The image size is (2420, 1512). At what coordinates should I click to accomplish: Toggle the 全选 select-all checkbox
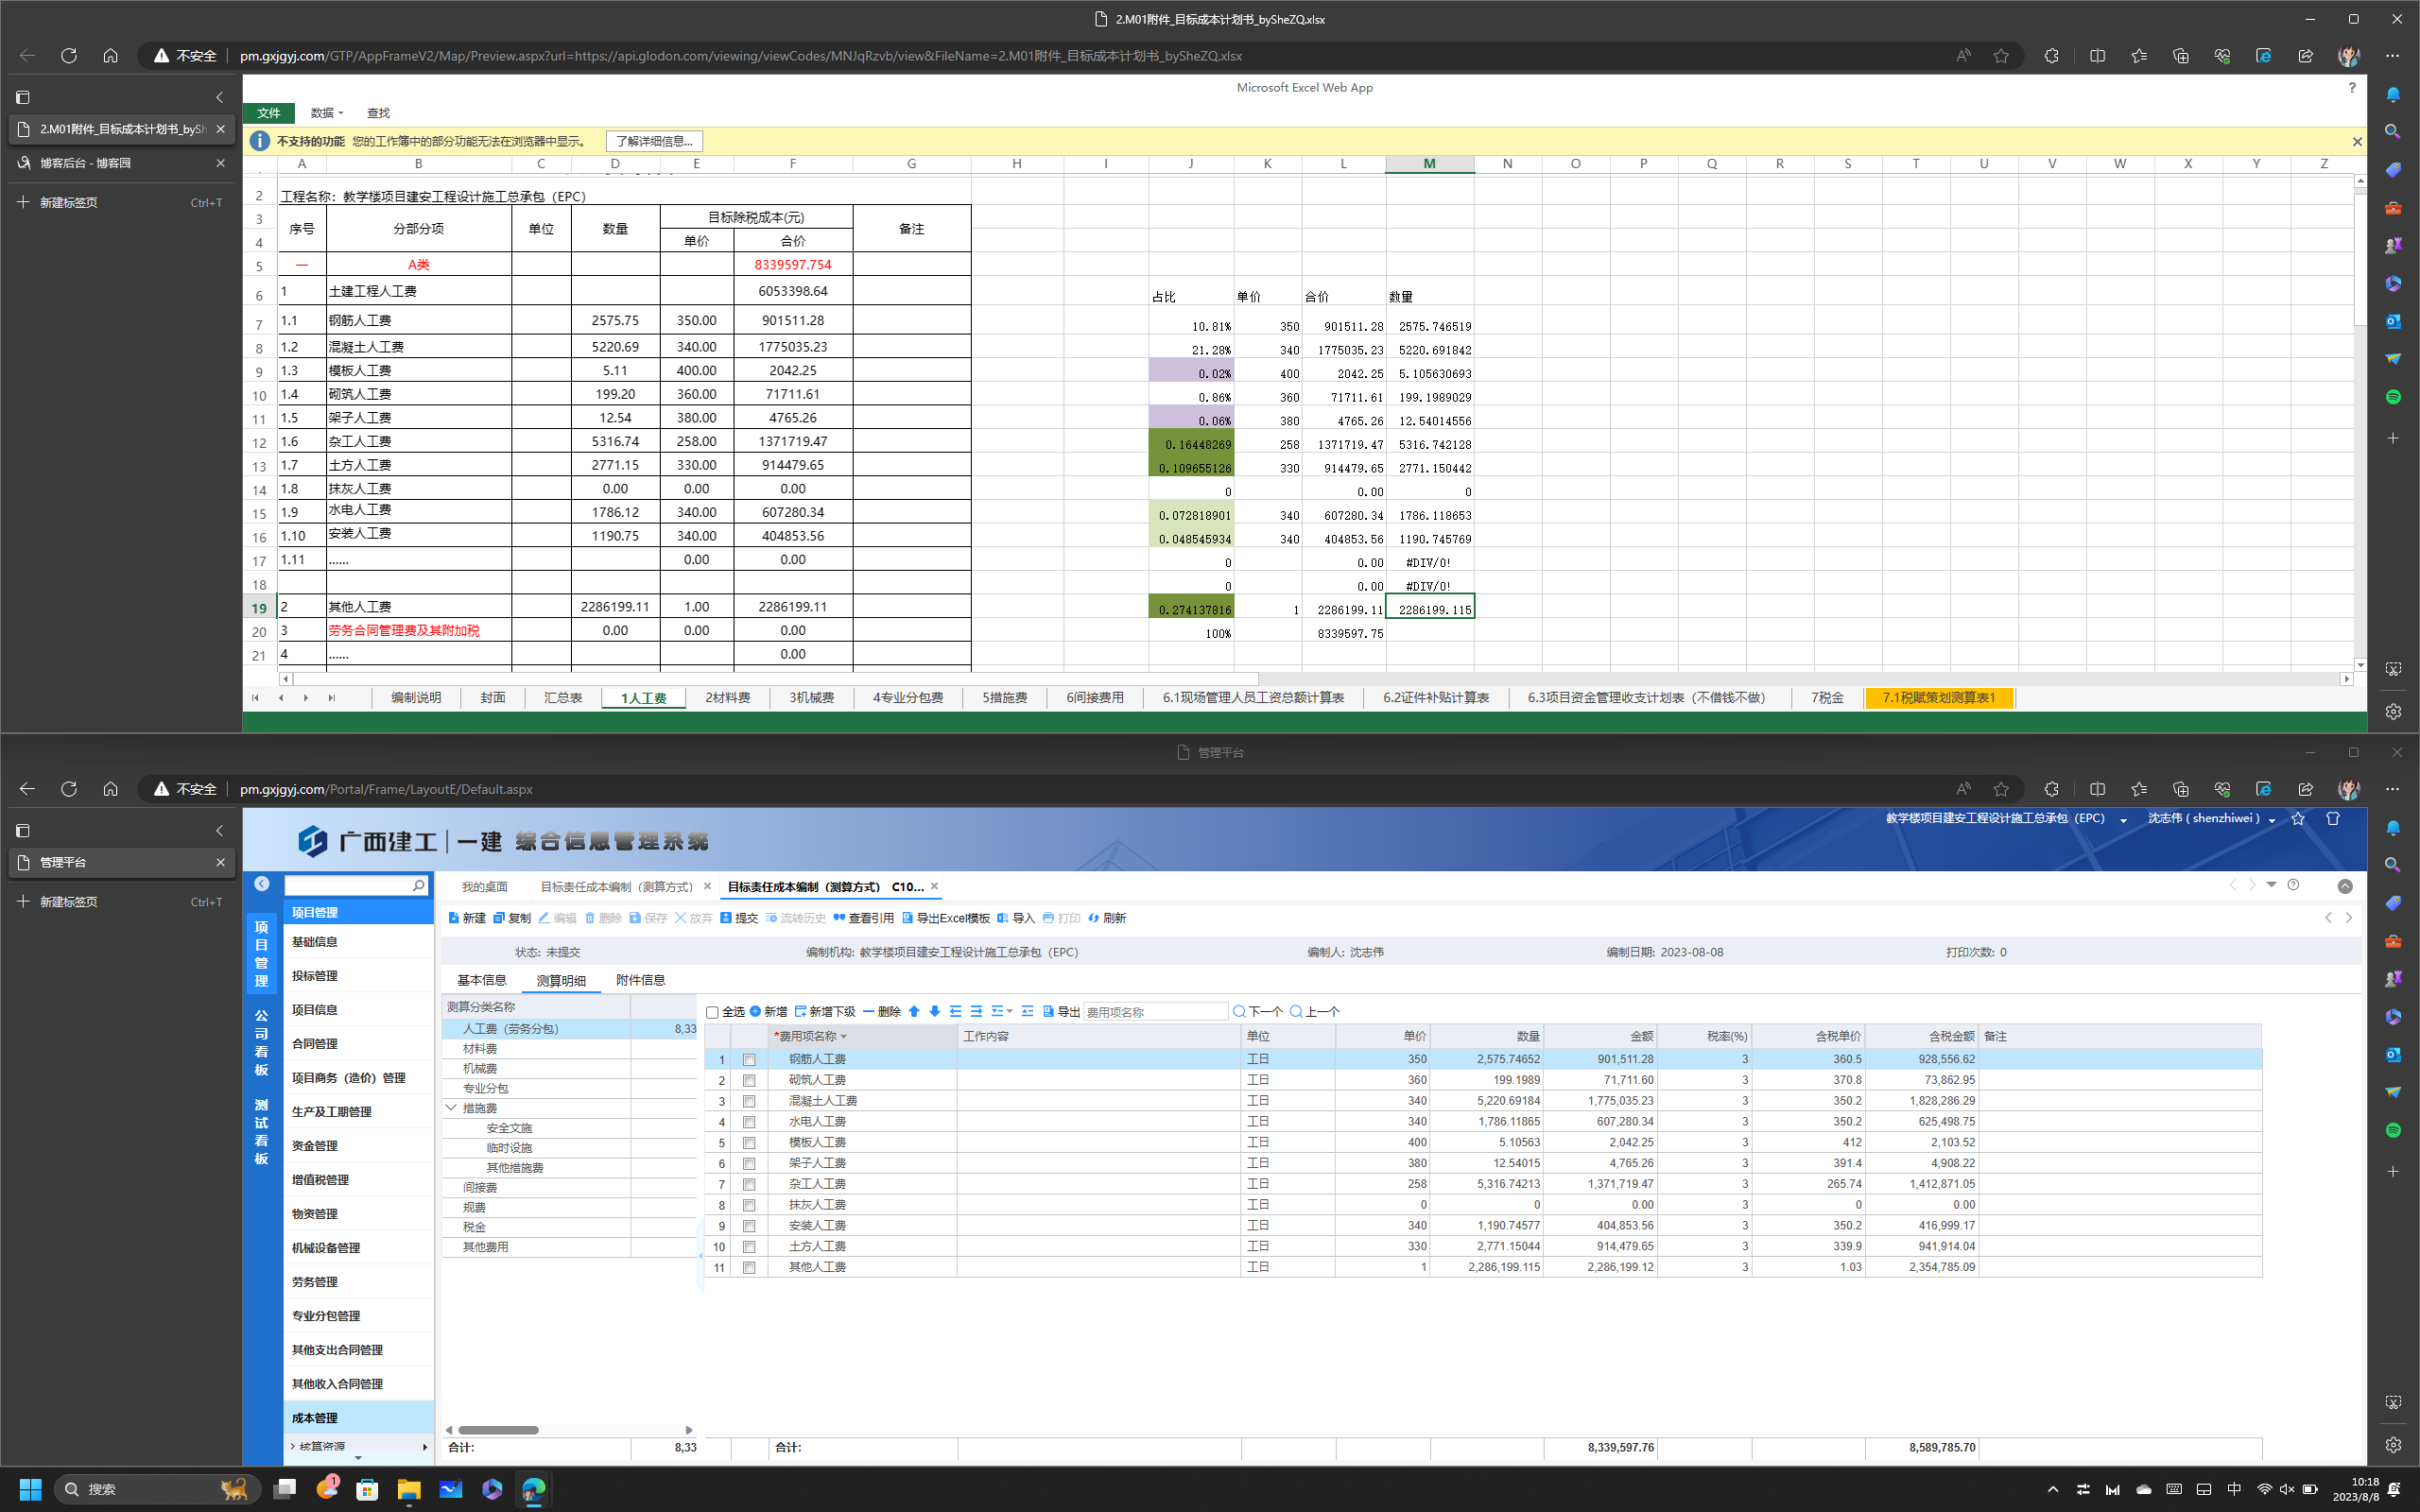point(712,1012)
